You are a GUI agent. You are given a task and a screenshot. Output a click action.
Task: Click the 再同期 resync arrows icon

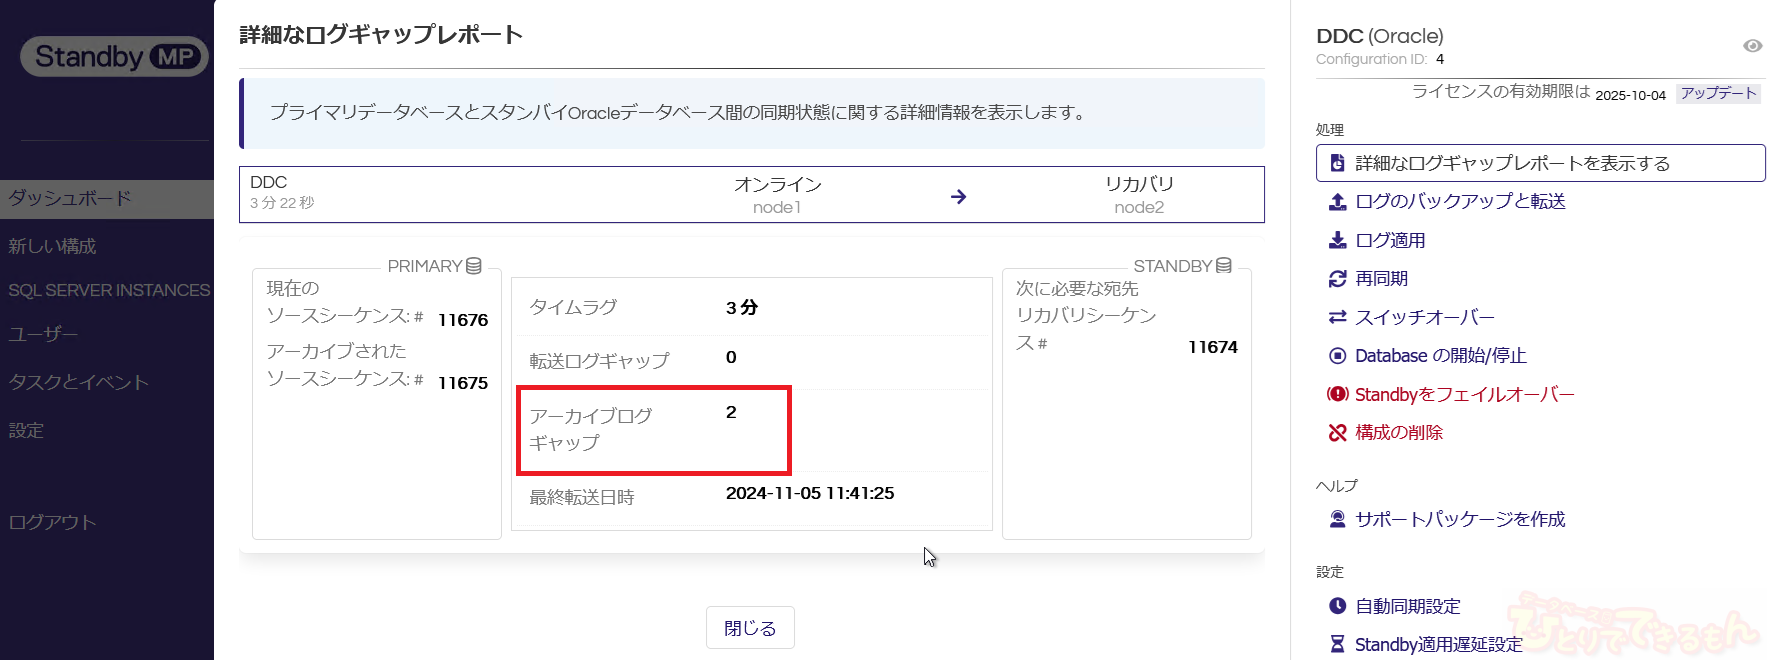coord(1337,279)
